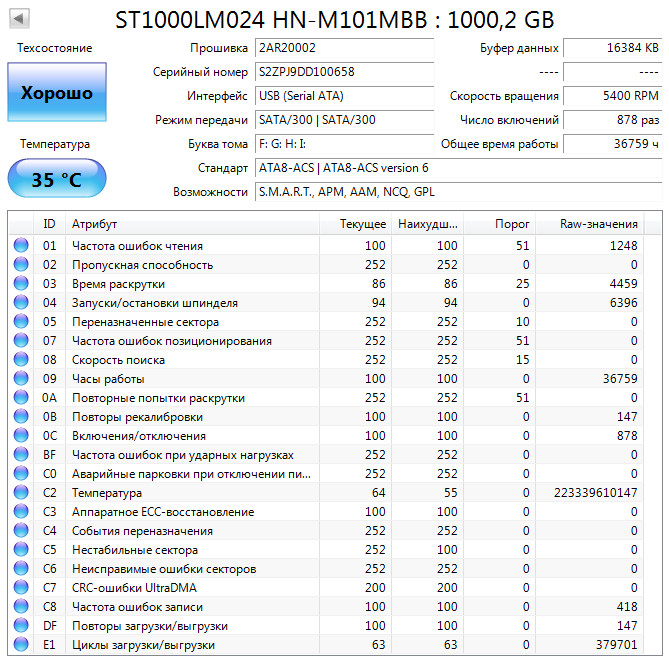The image size is (669, 661).
Task: Click the disk title ST1000LM024 HN-M101MBB
Action: tap(334, 20)
